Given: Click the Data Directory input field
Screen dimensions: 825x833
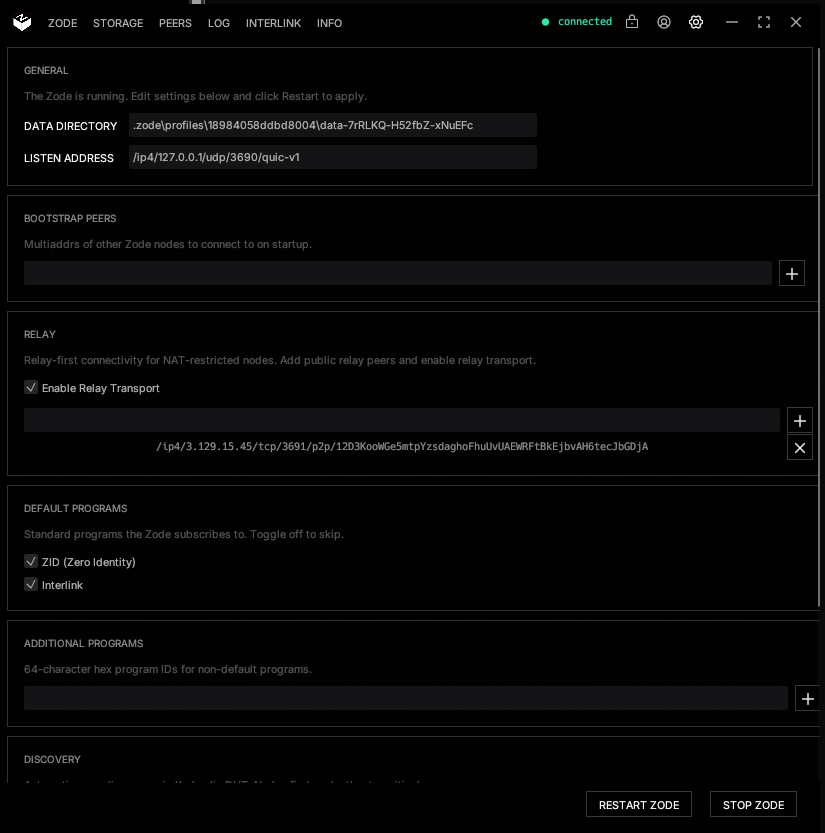Looking at the screenshot, I should tap(333, 125).
